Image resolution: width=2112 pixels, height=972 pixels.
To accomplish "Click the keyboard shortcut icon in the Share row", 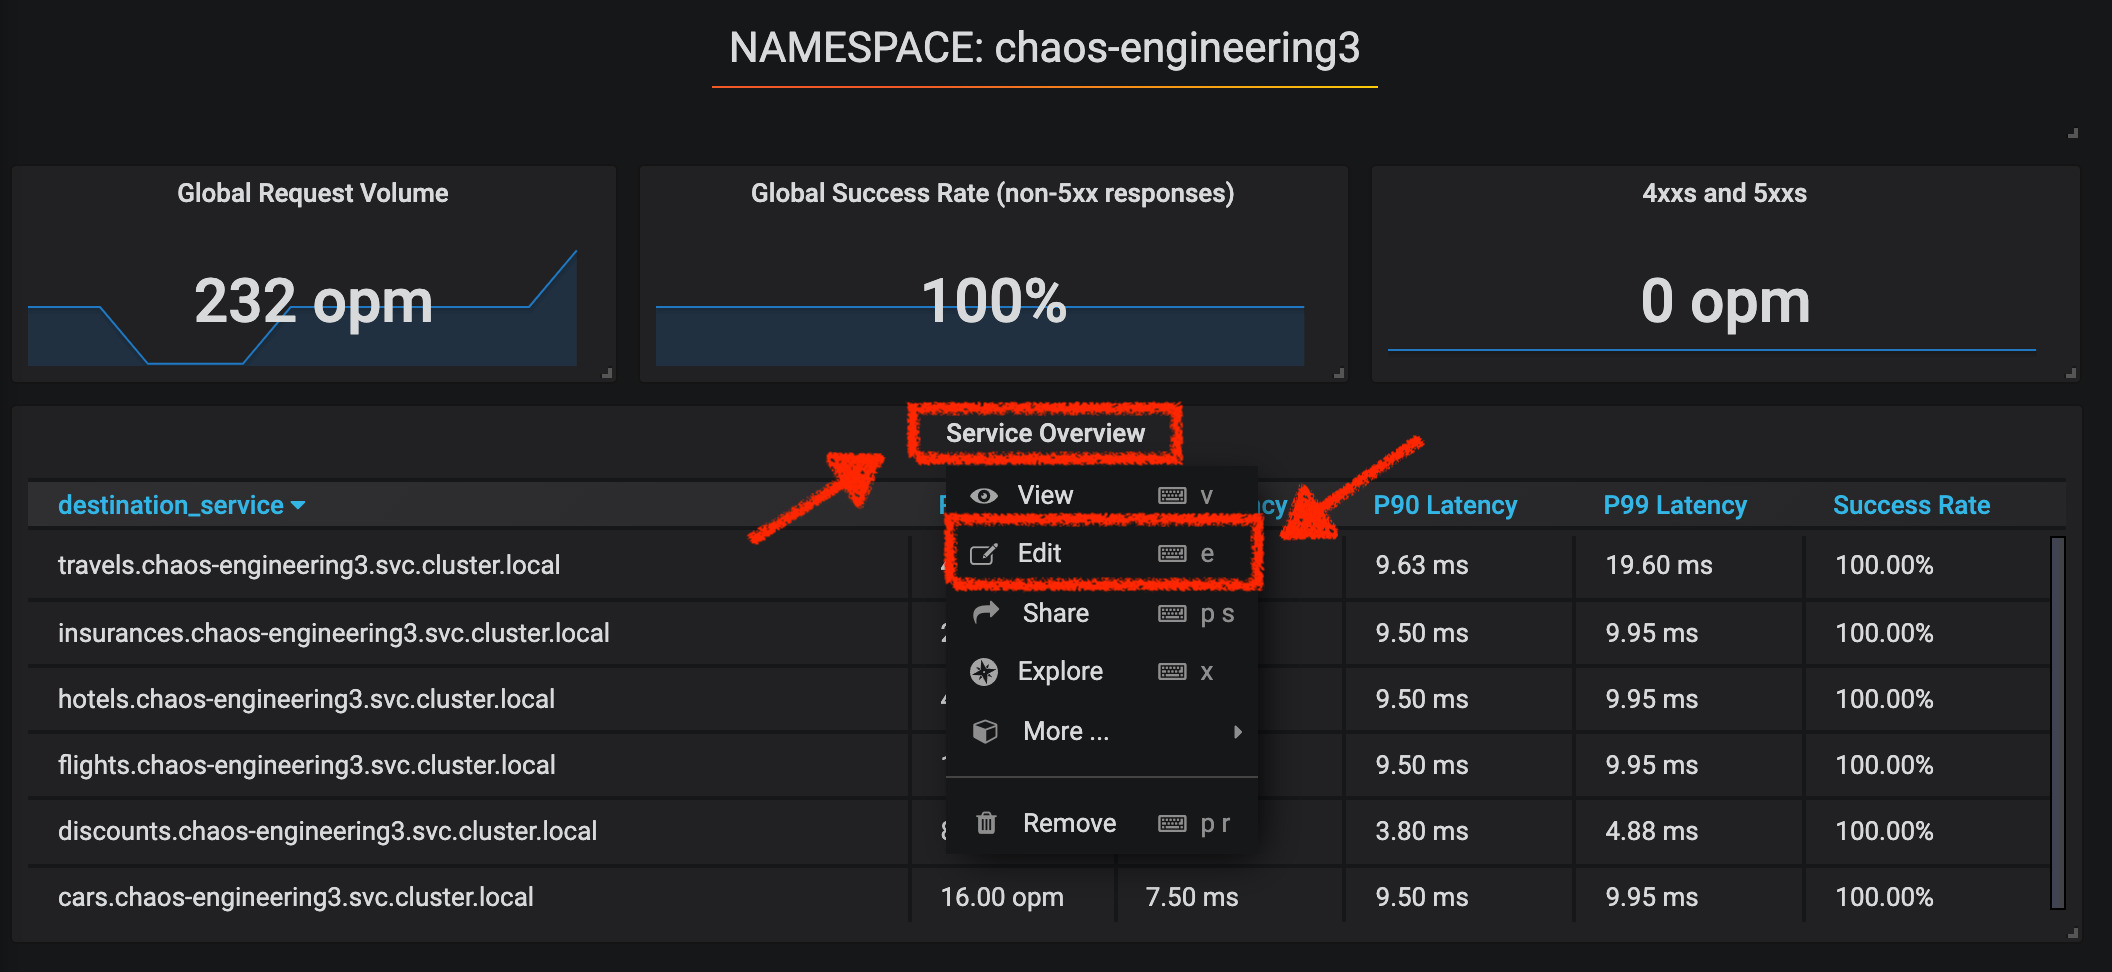I will pyautogui.click(x=1172, y=614).
